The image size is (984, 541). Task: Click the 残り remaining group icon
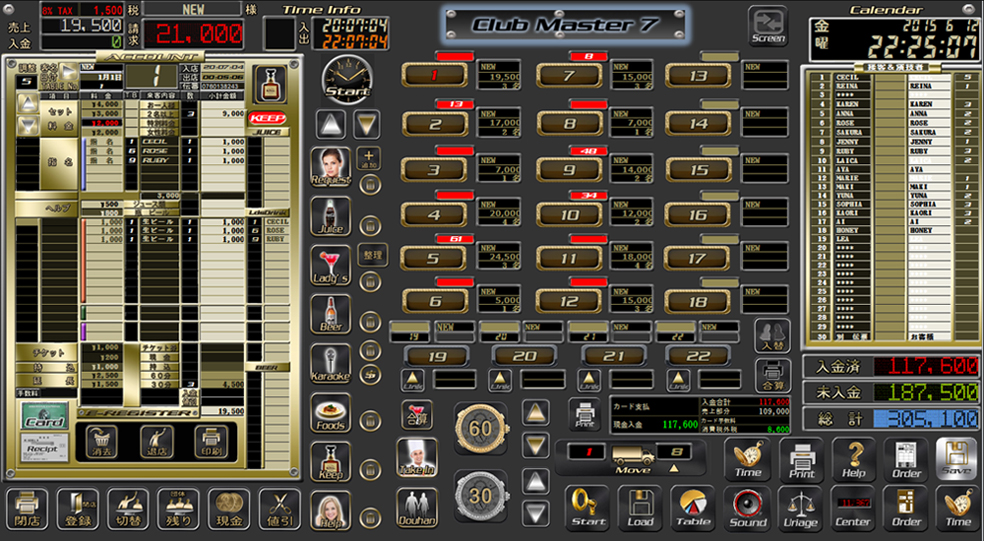click(x=178, y=509)
